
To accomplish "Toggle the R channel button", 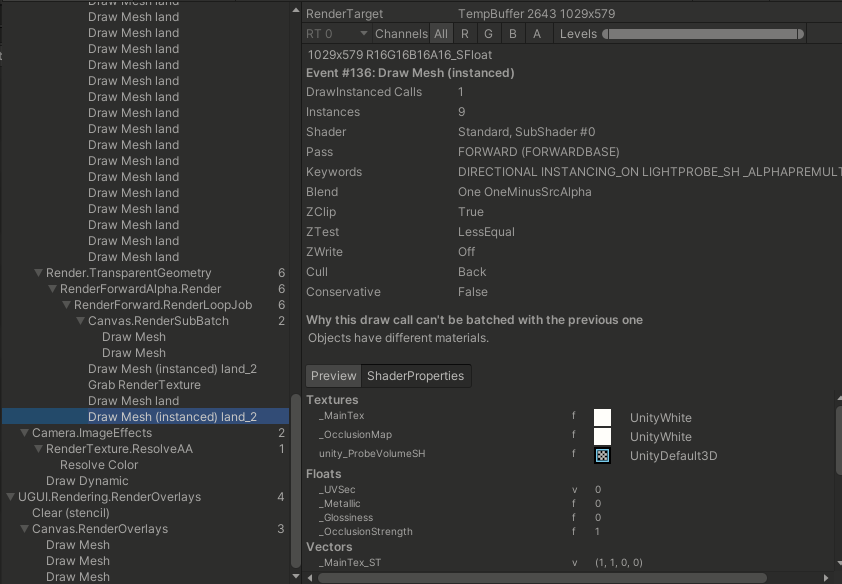I will coord(464,34).
